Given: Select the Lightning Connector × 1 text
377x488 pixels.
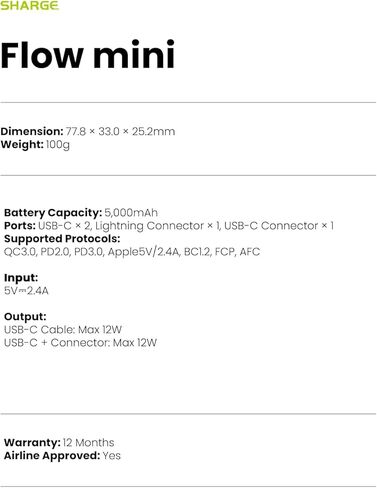Looking at the screenshot, I should [x=157, y=226].
